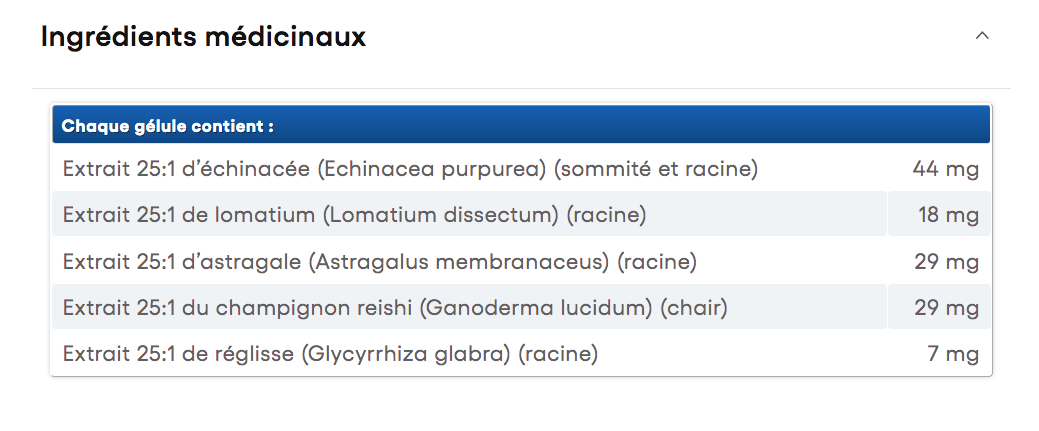Viewport: 1039px width, 431px height.
Task: Click the (chair) text in reishi row
Action: pyautogui.click(x=693, y=308)
